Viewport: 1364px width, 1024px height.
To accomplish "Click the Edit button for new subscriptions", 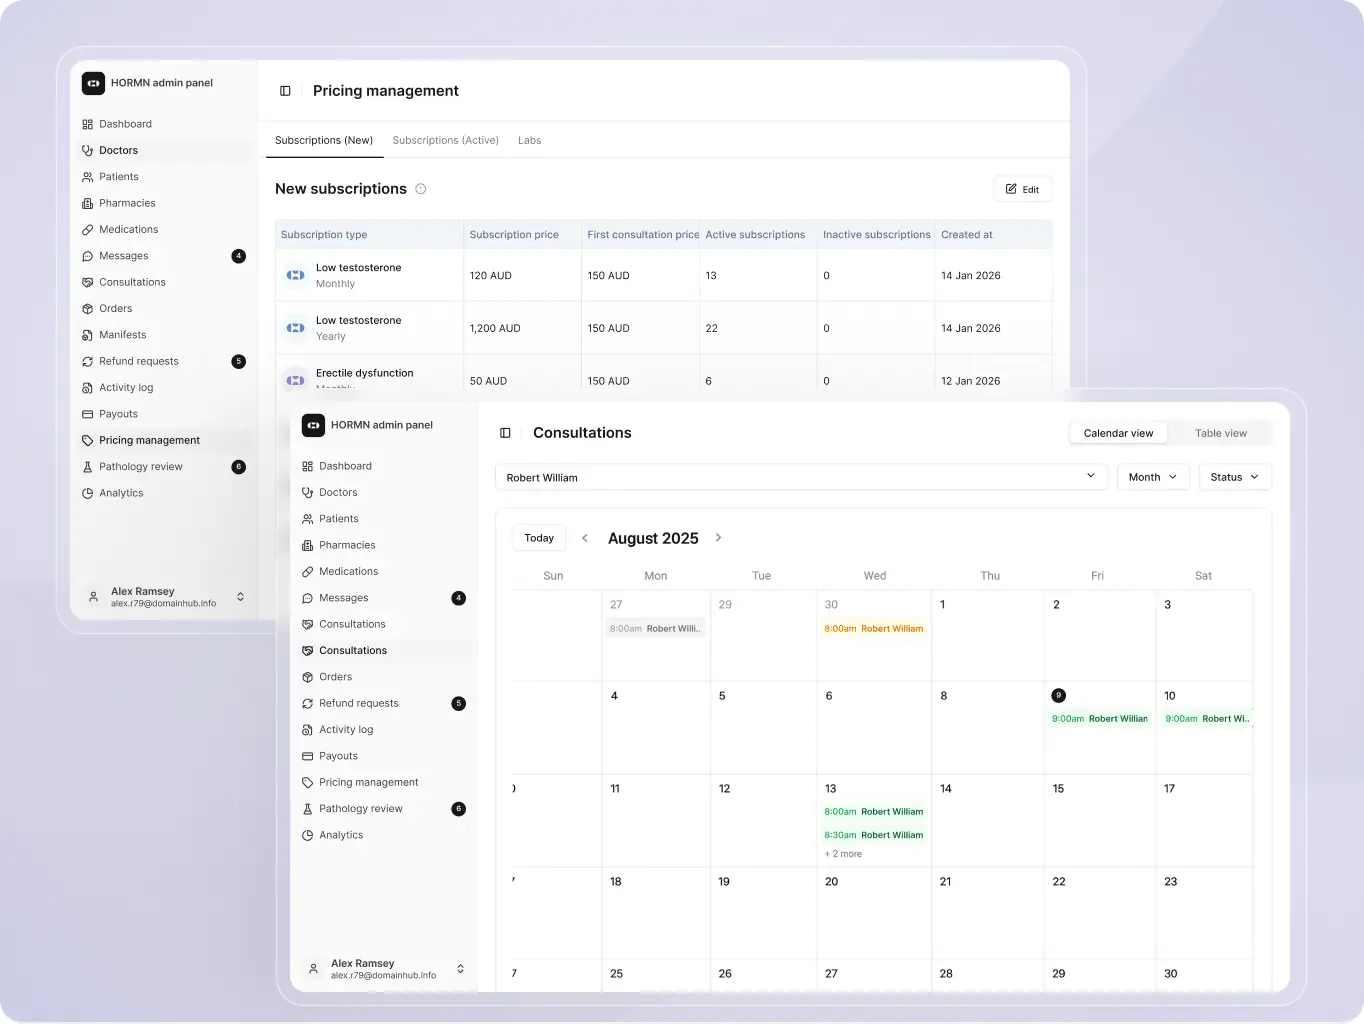I will point(1022,189).
